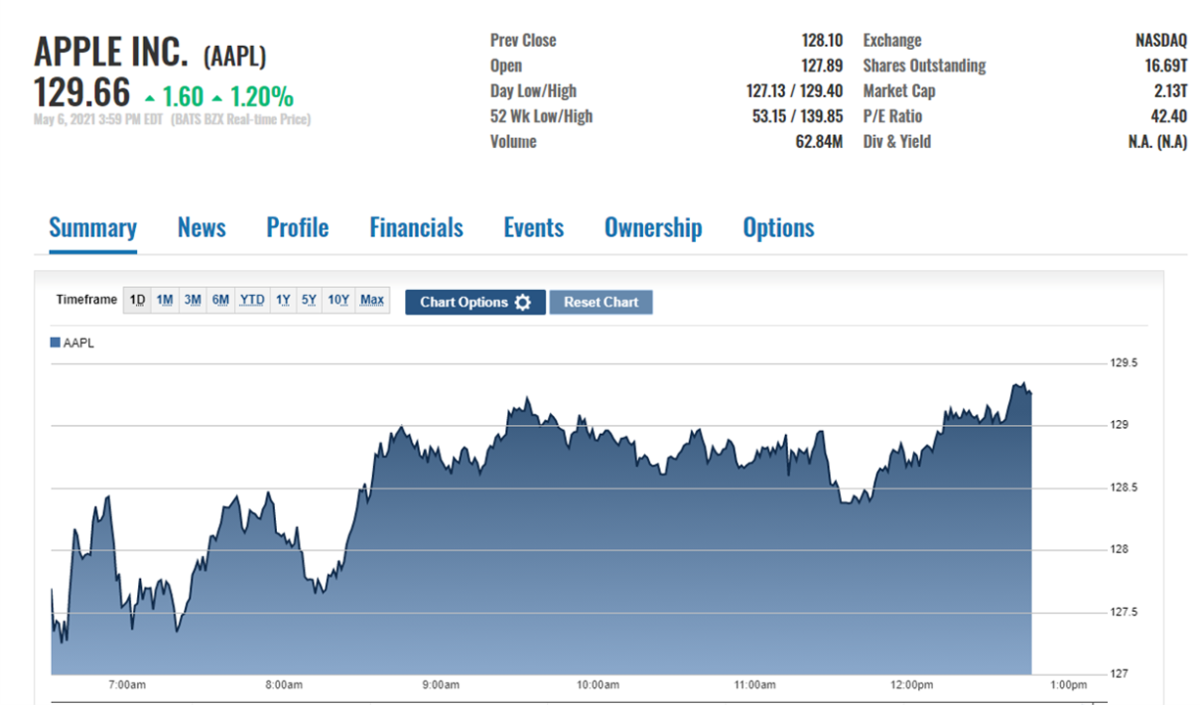Click the green up arrow before 1.60

pos(150,98)
